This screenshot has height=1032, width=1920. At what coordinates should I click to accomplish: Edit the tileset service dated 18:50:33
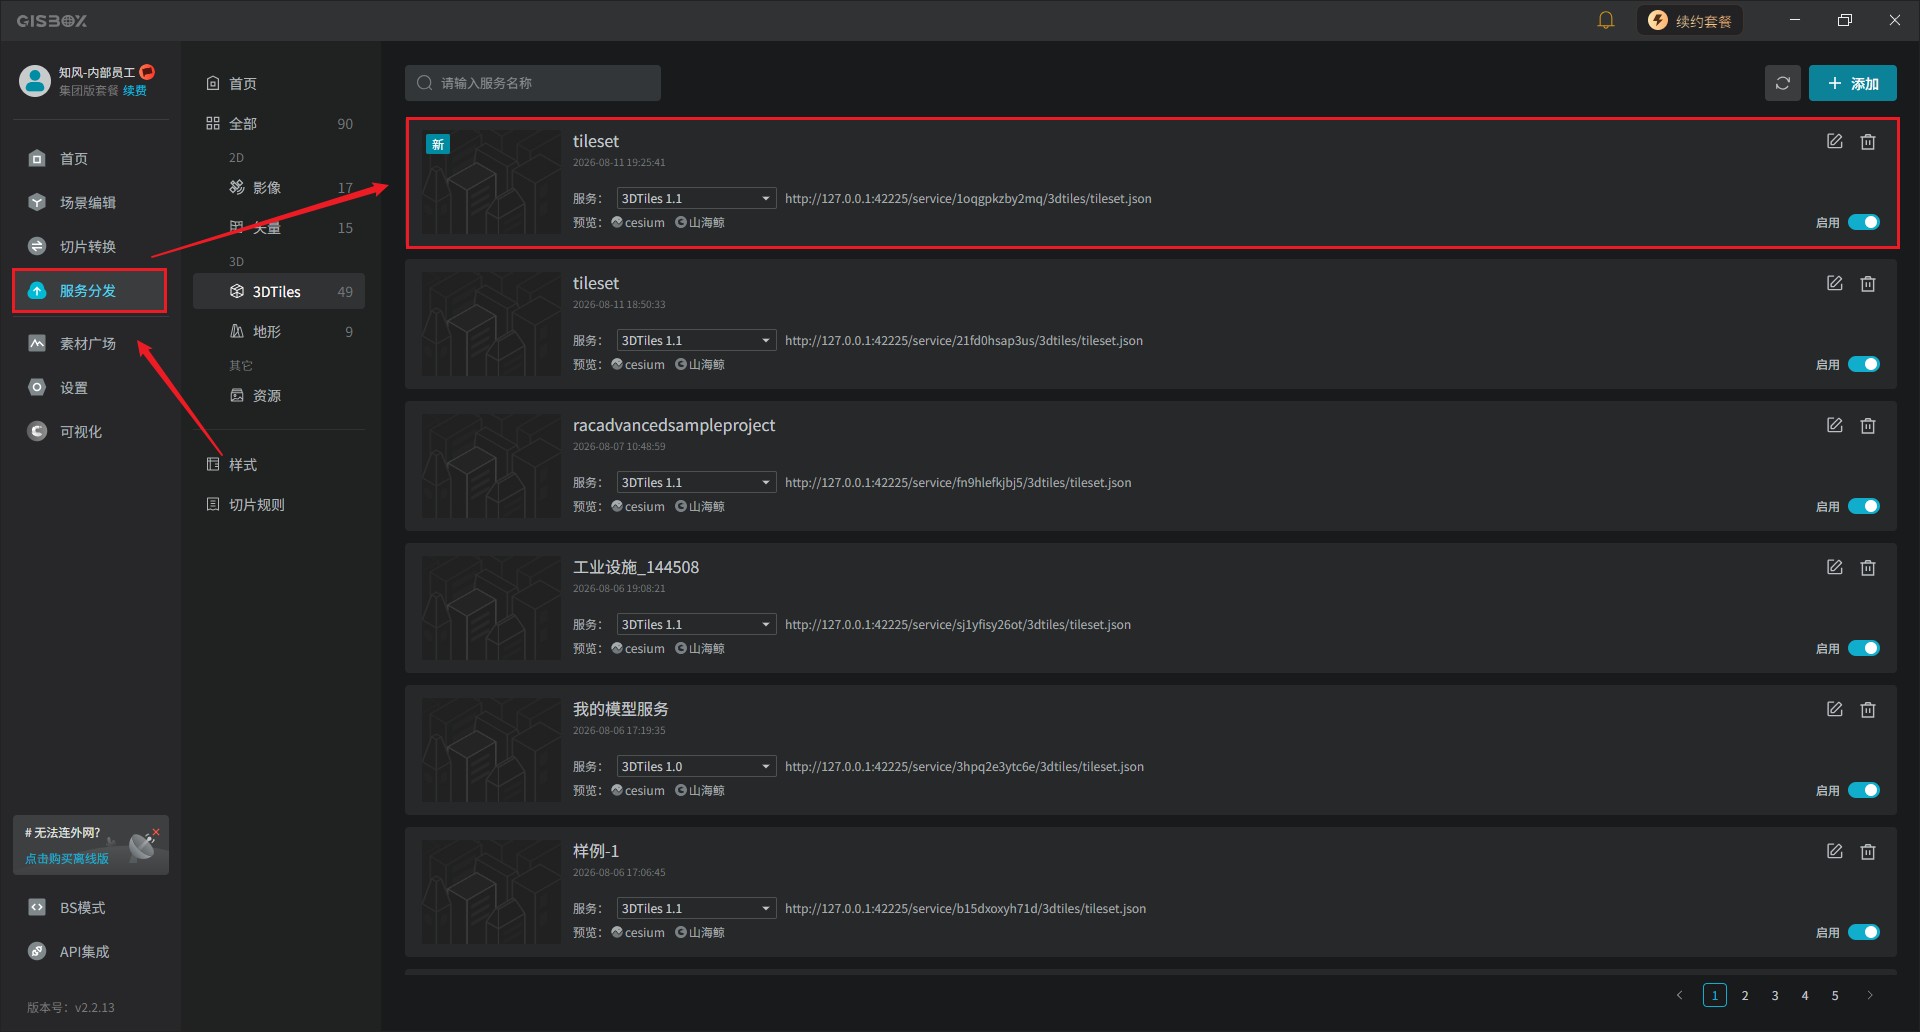pyautogui.click(x=1835, y=283)
